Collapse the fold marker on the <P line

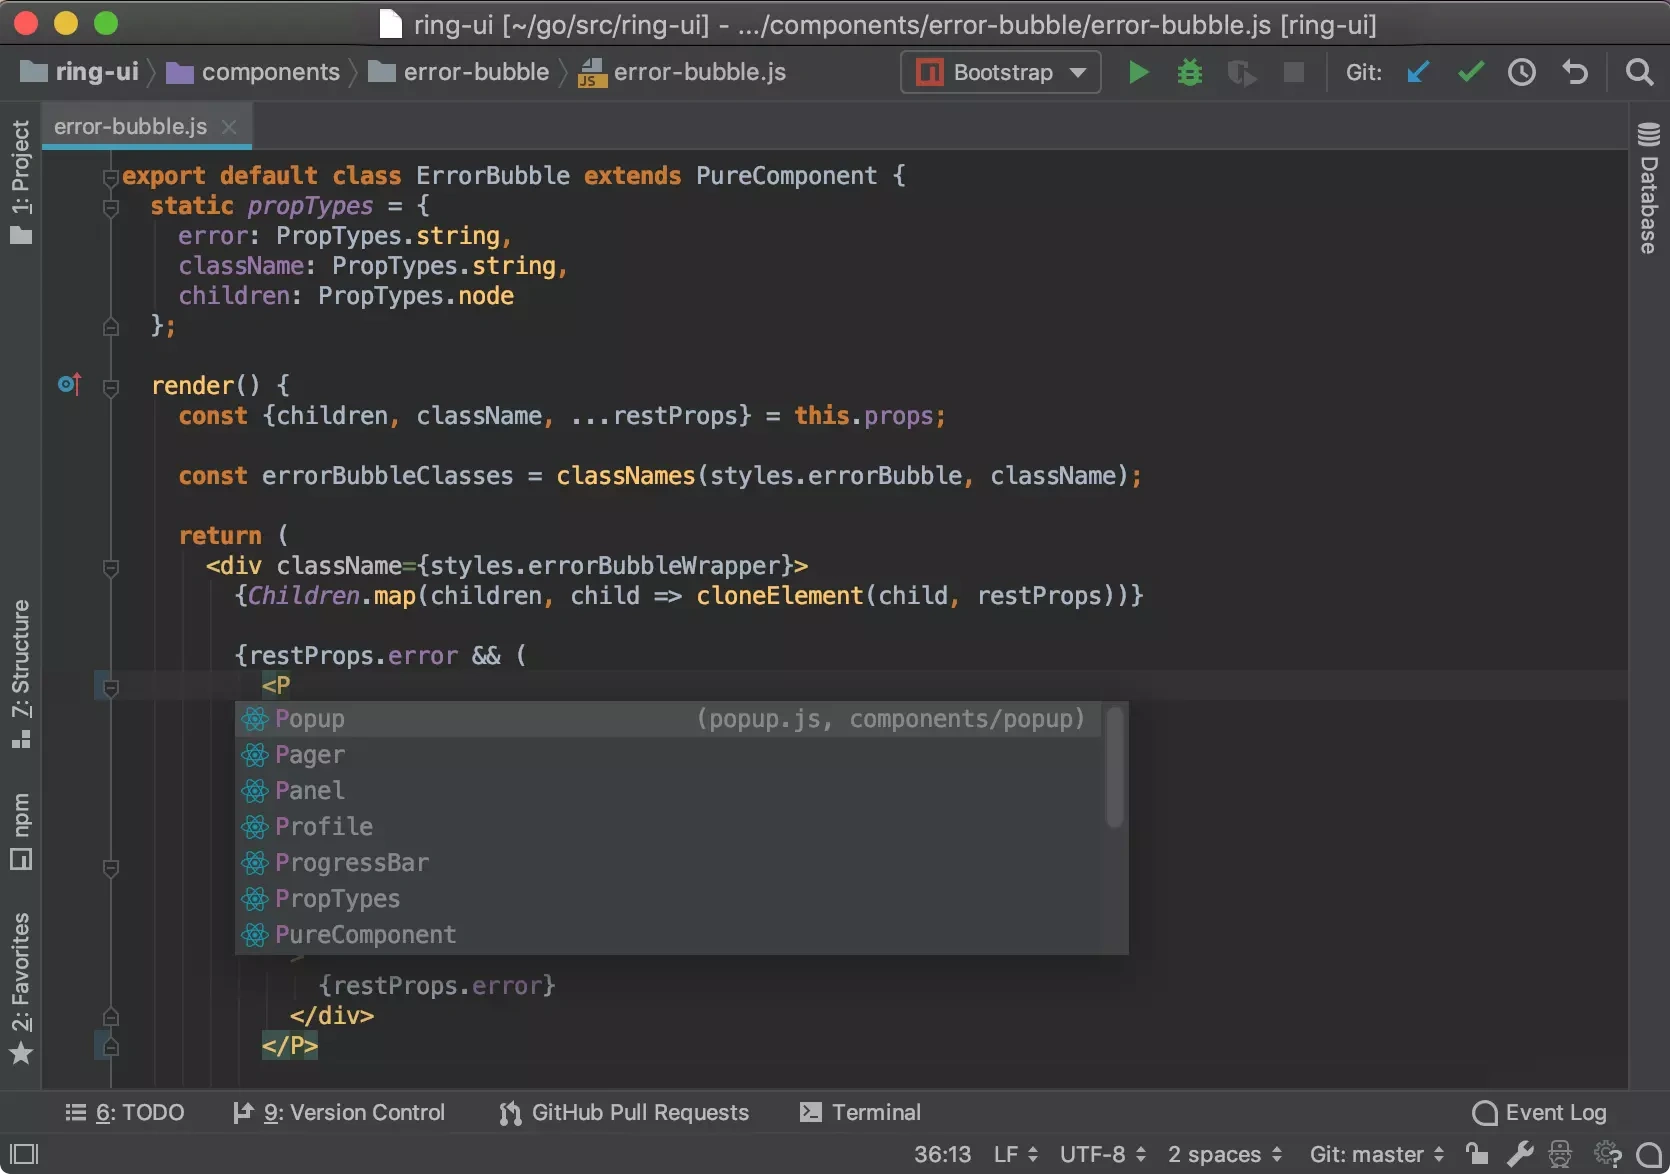(x=111, y=687)
